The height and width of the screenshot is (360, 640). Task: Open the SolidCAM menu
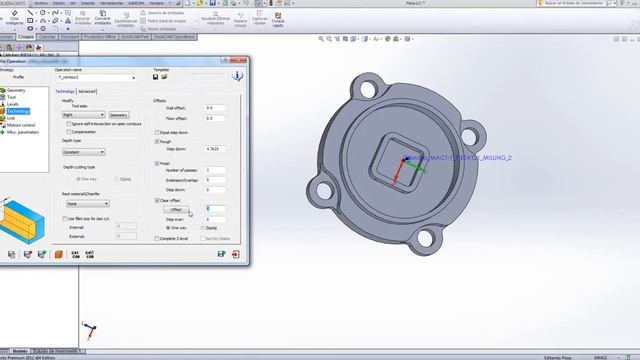[x=136, y=3]
